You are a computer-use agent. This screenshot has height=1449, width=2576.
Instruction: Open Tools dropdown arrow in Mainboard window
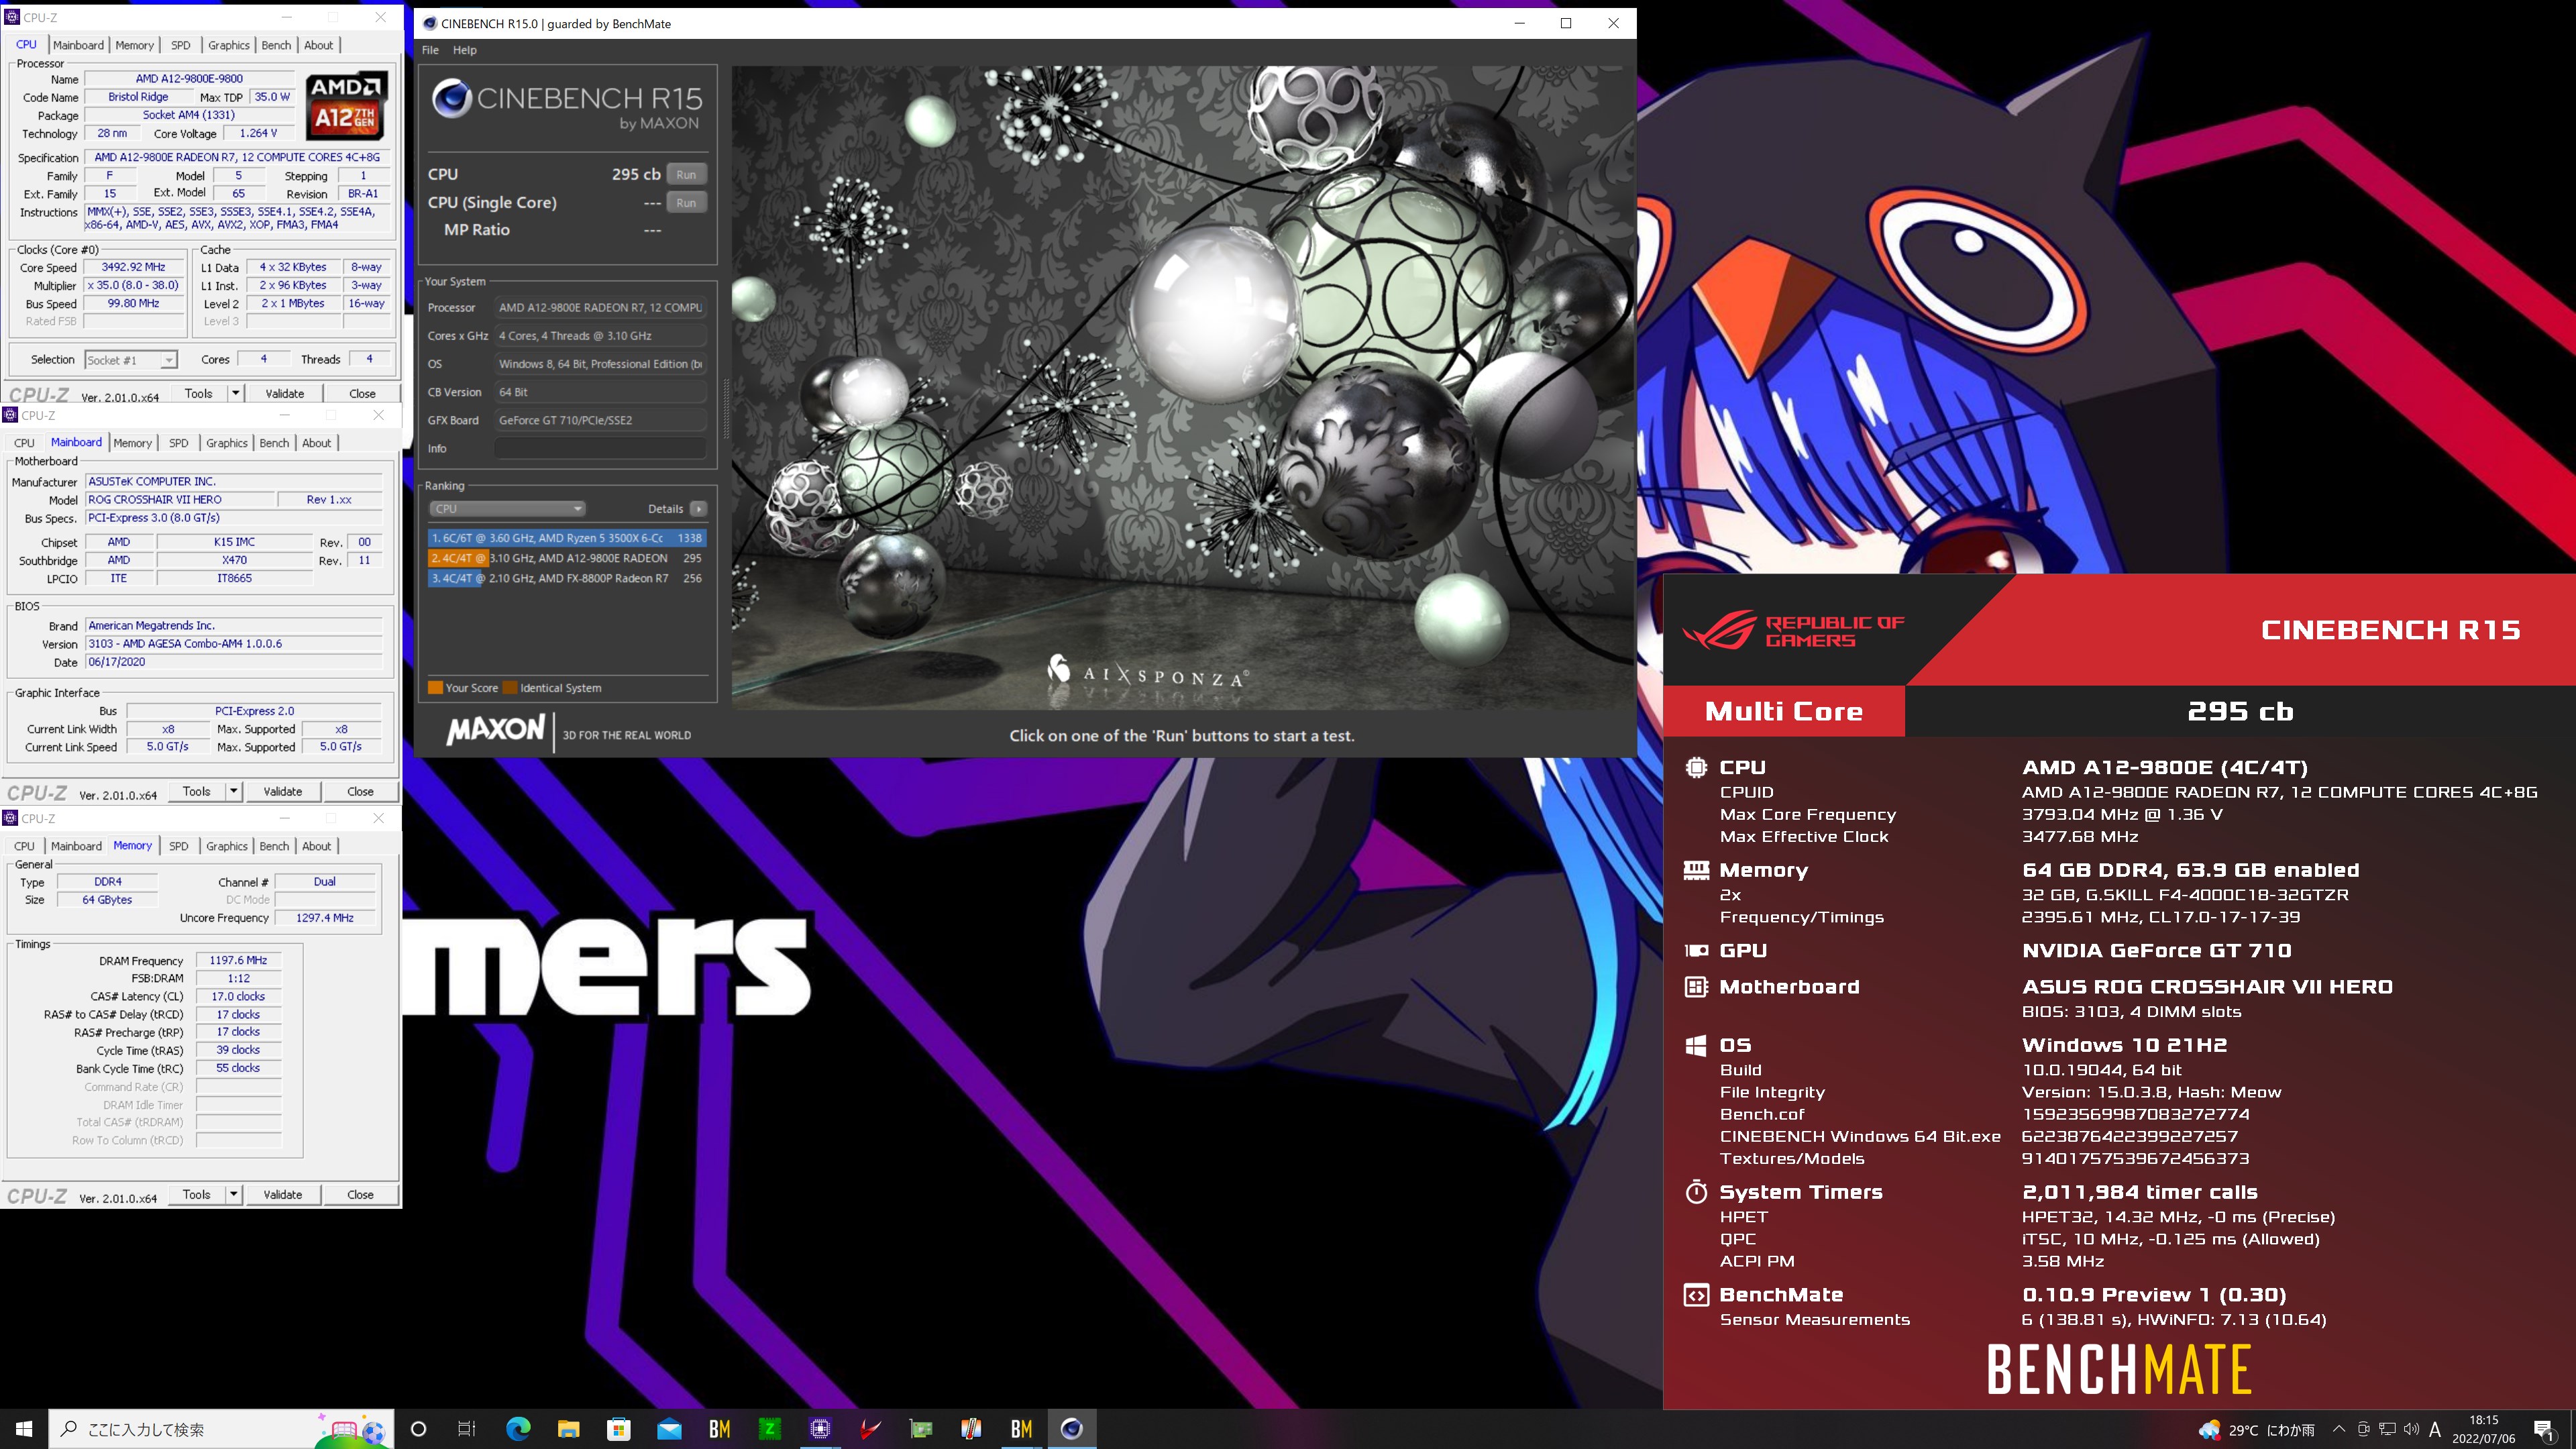233,791
